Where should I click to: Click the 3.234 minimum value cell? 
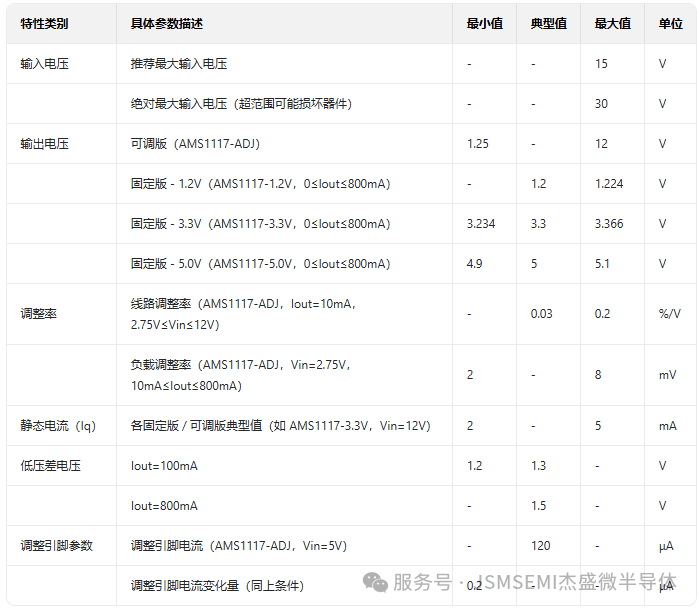pyautogui.click(x=481, y=224)
